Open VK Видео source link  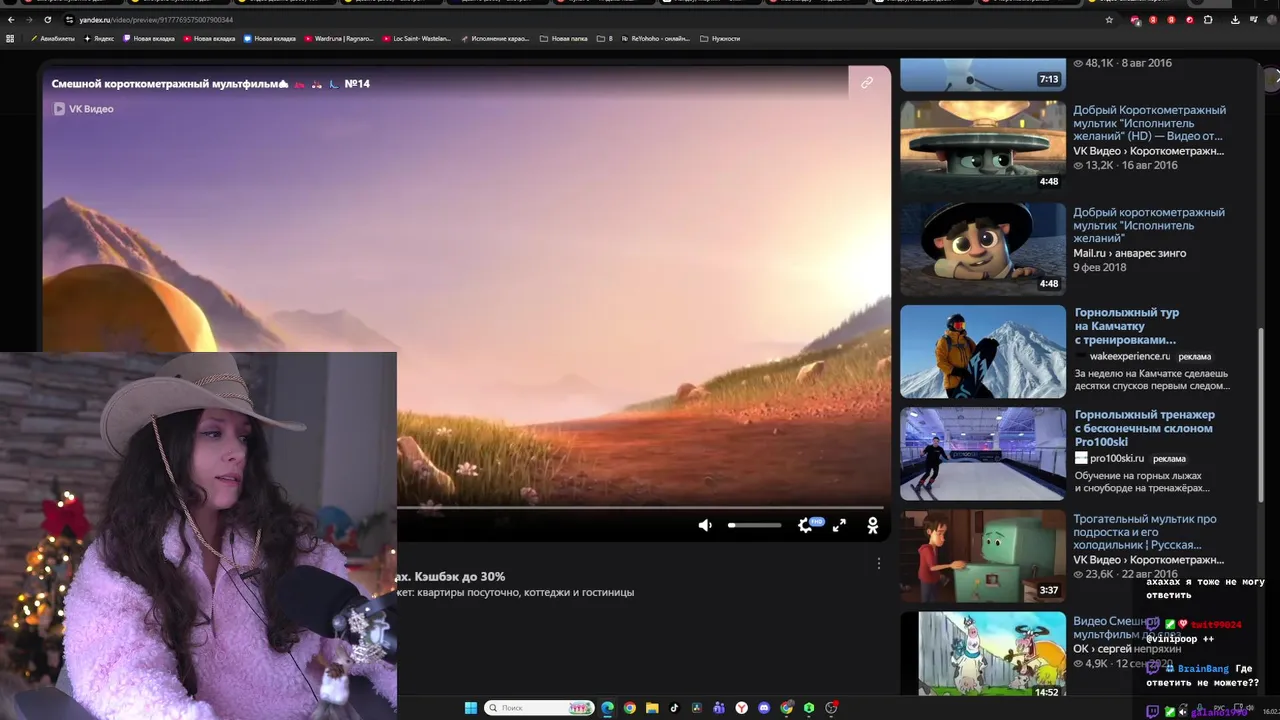click(x=83, y=109)
